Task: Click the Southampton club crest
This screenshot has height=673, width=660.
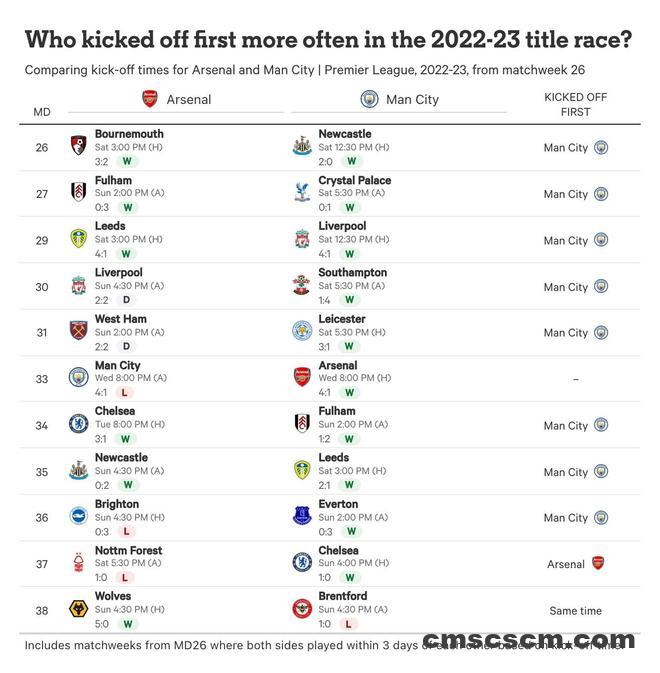Action: (302, 285)
